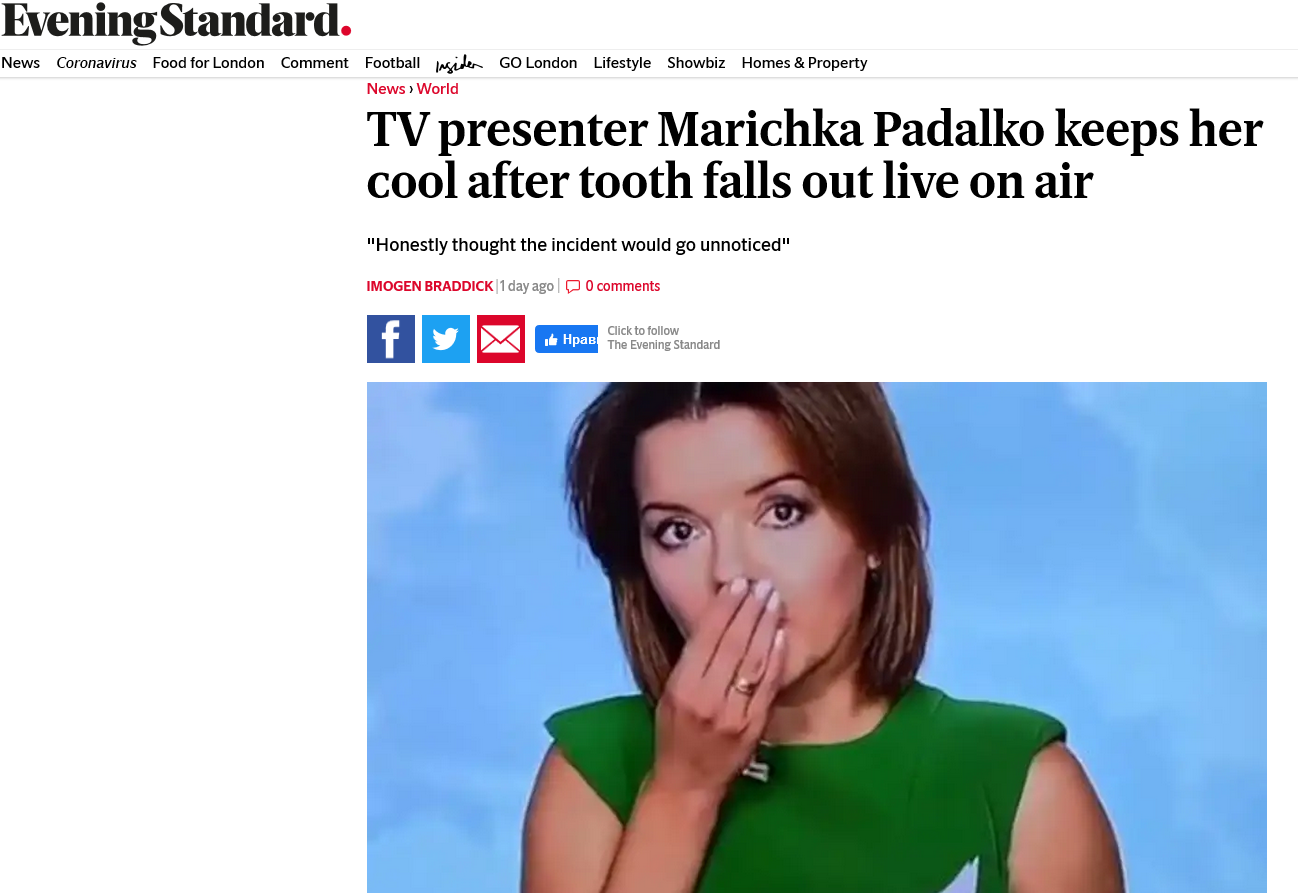
Task: Open the comments speech bubble icon
Action: (573, 287)
